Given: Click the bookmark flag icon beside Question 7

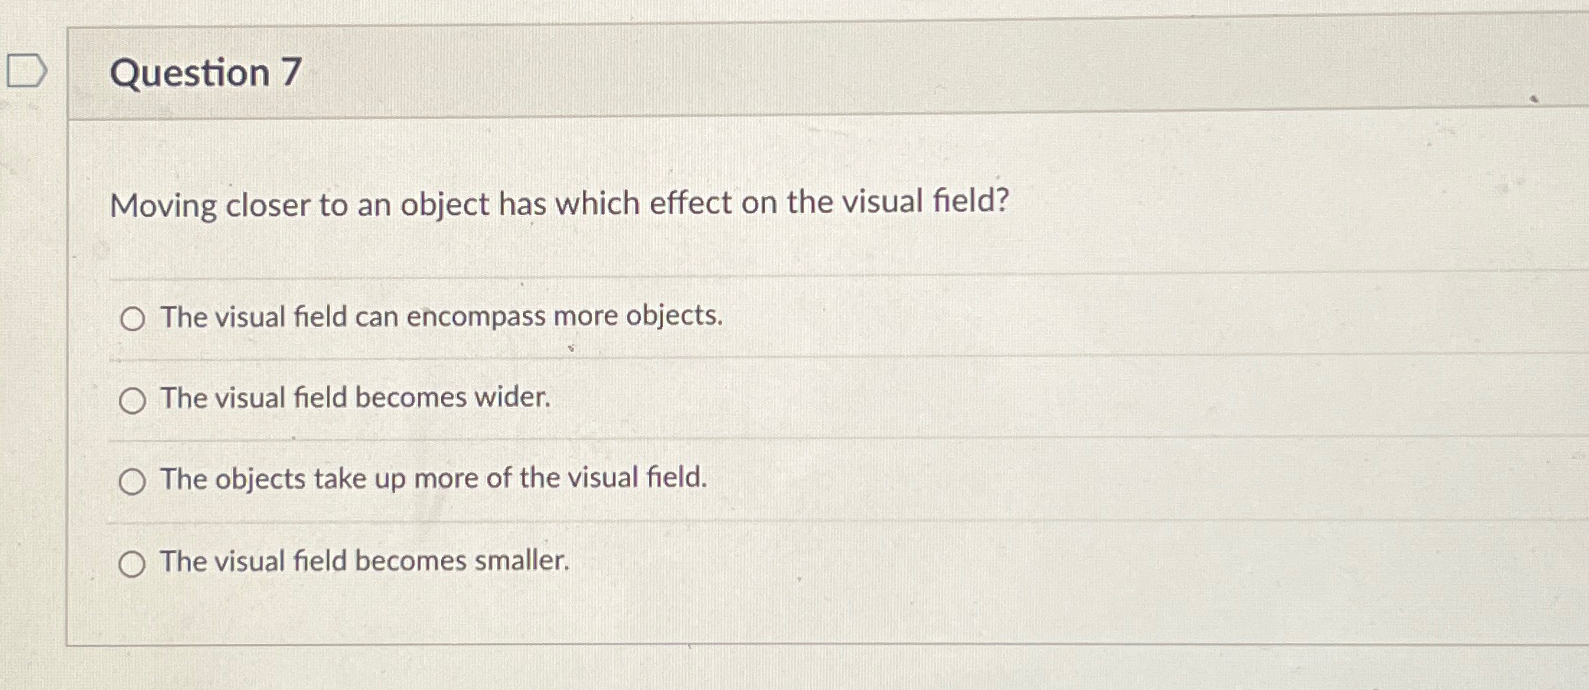Looking at the screenshot, I should click(x=25, y=68).
